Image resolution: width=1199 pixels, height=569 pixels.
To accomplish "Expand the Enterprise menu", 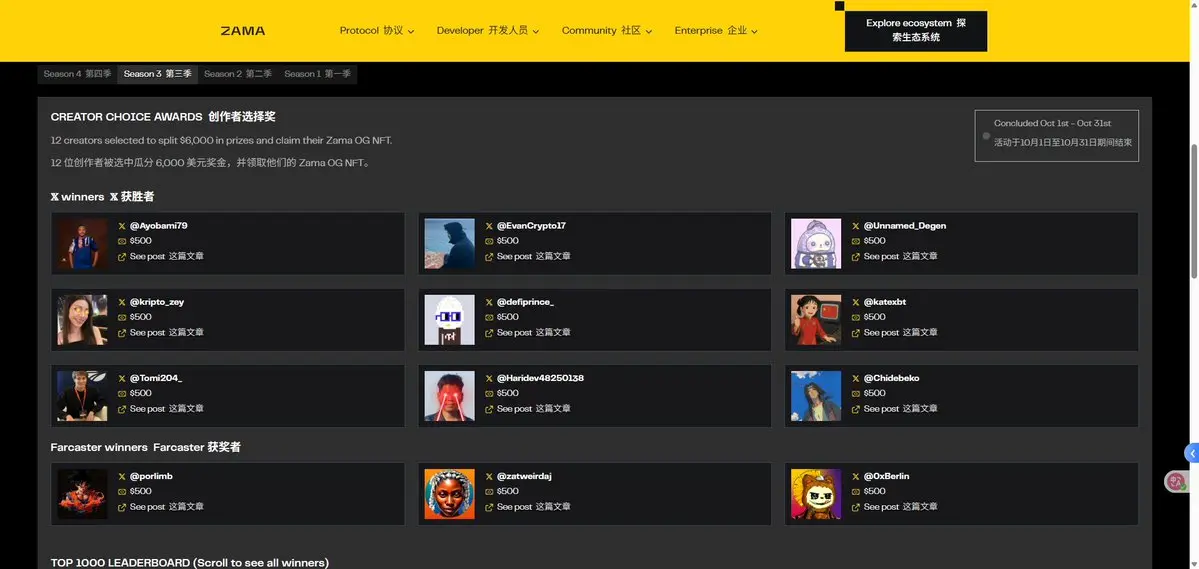I will (716, 31).
